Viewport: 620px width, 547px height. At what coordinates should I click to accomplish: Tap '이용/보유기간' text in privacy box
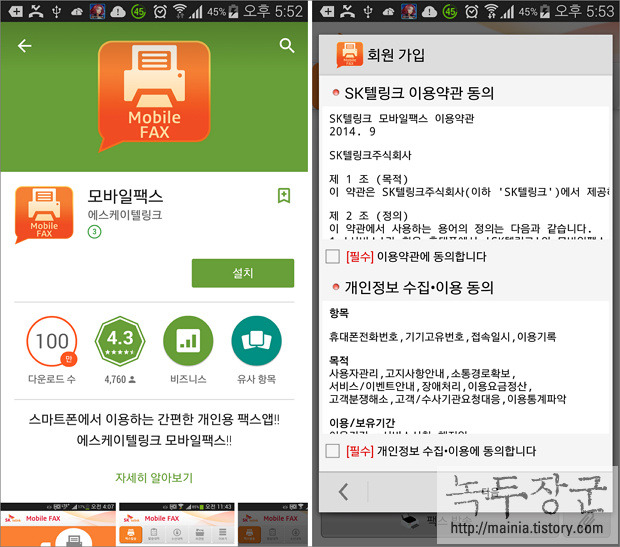pos(362,423)
